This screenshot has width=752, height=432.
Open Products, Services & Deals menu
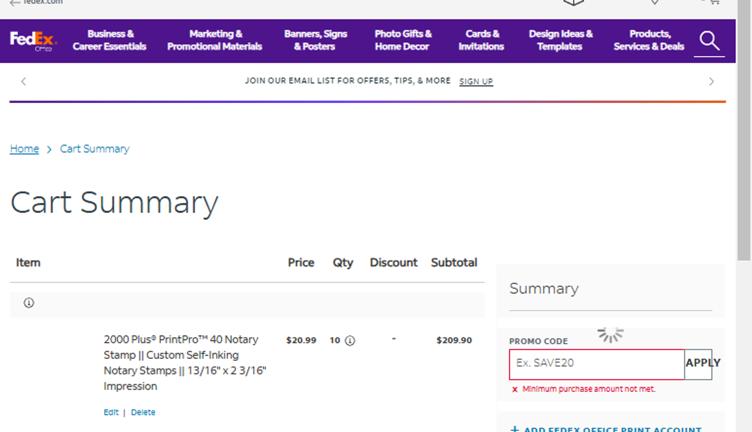649,40
